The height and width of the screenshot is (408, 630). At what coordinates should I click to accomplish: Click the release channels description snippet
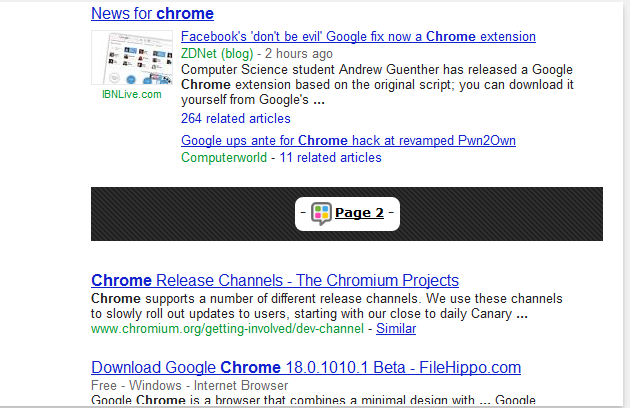click(x=326, y=306)
